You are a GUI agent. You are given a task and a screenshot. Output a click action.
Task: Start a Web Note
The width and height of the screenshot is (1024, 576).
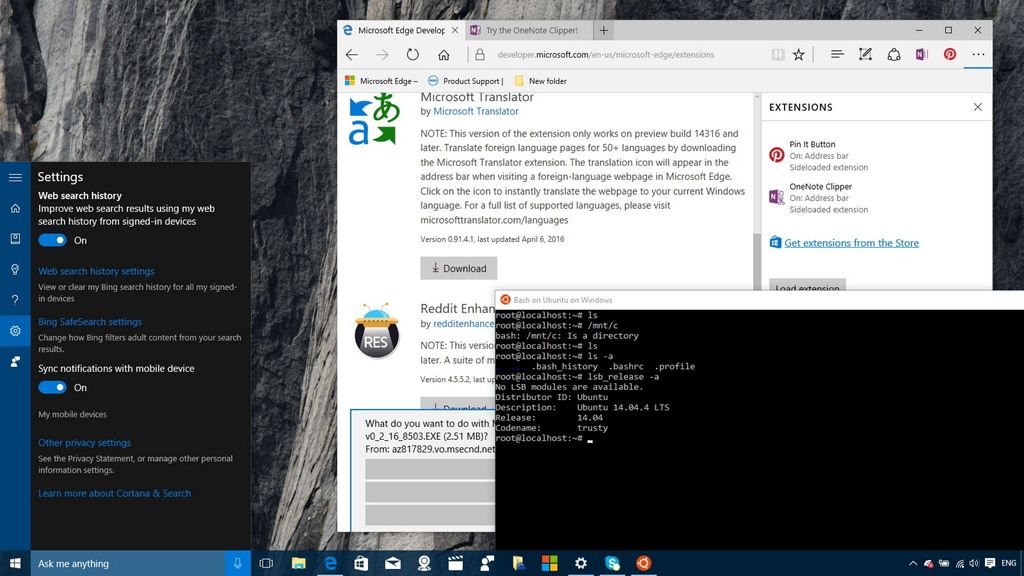tap(865, 54)
